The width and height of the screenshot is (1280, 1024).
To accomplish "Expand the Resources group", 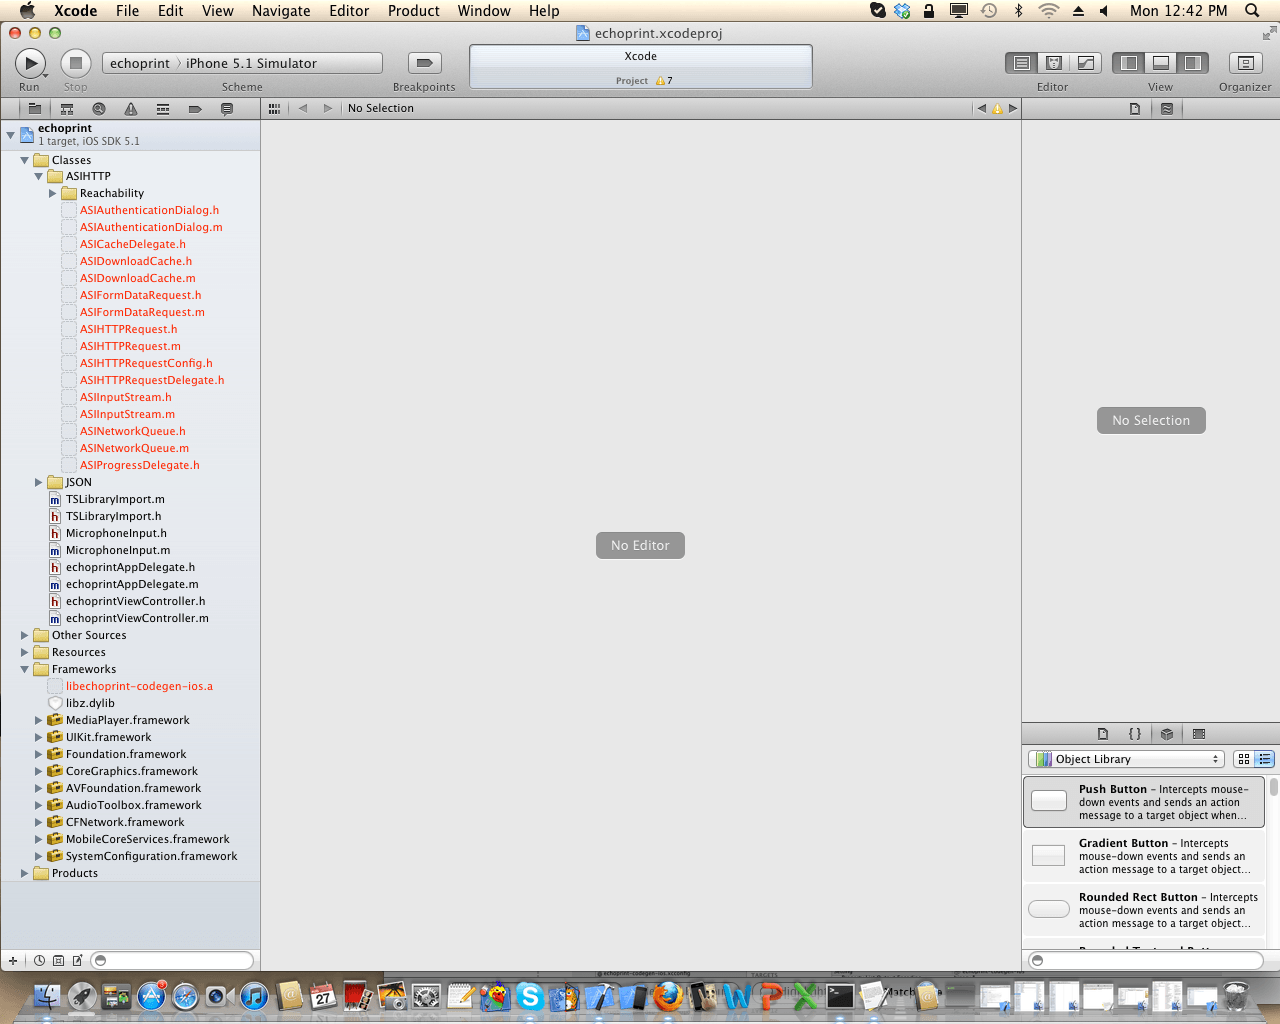I will [x=25, y=652].
